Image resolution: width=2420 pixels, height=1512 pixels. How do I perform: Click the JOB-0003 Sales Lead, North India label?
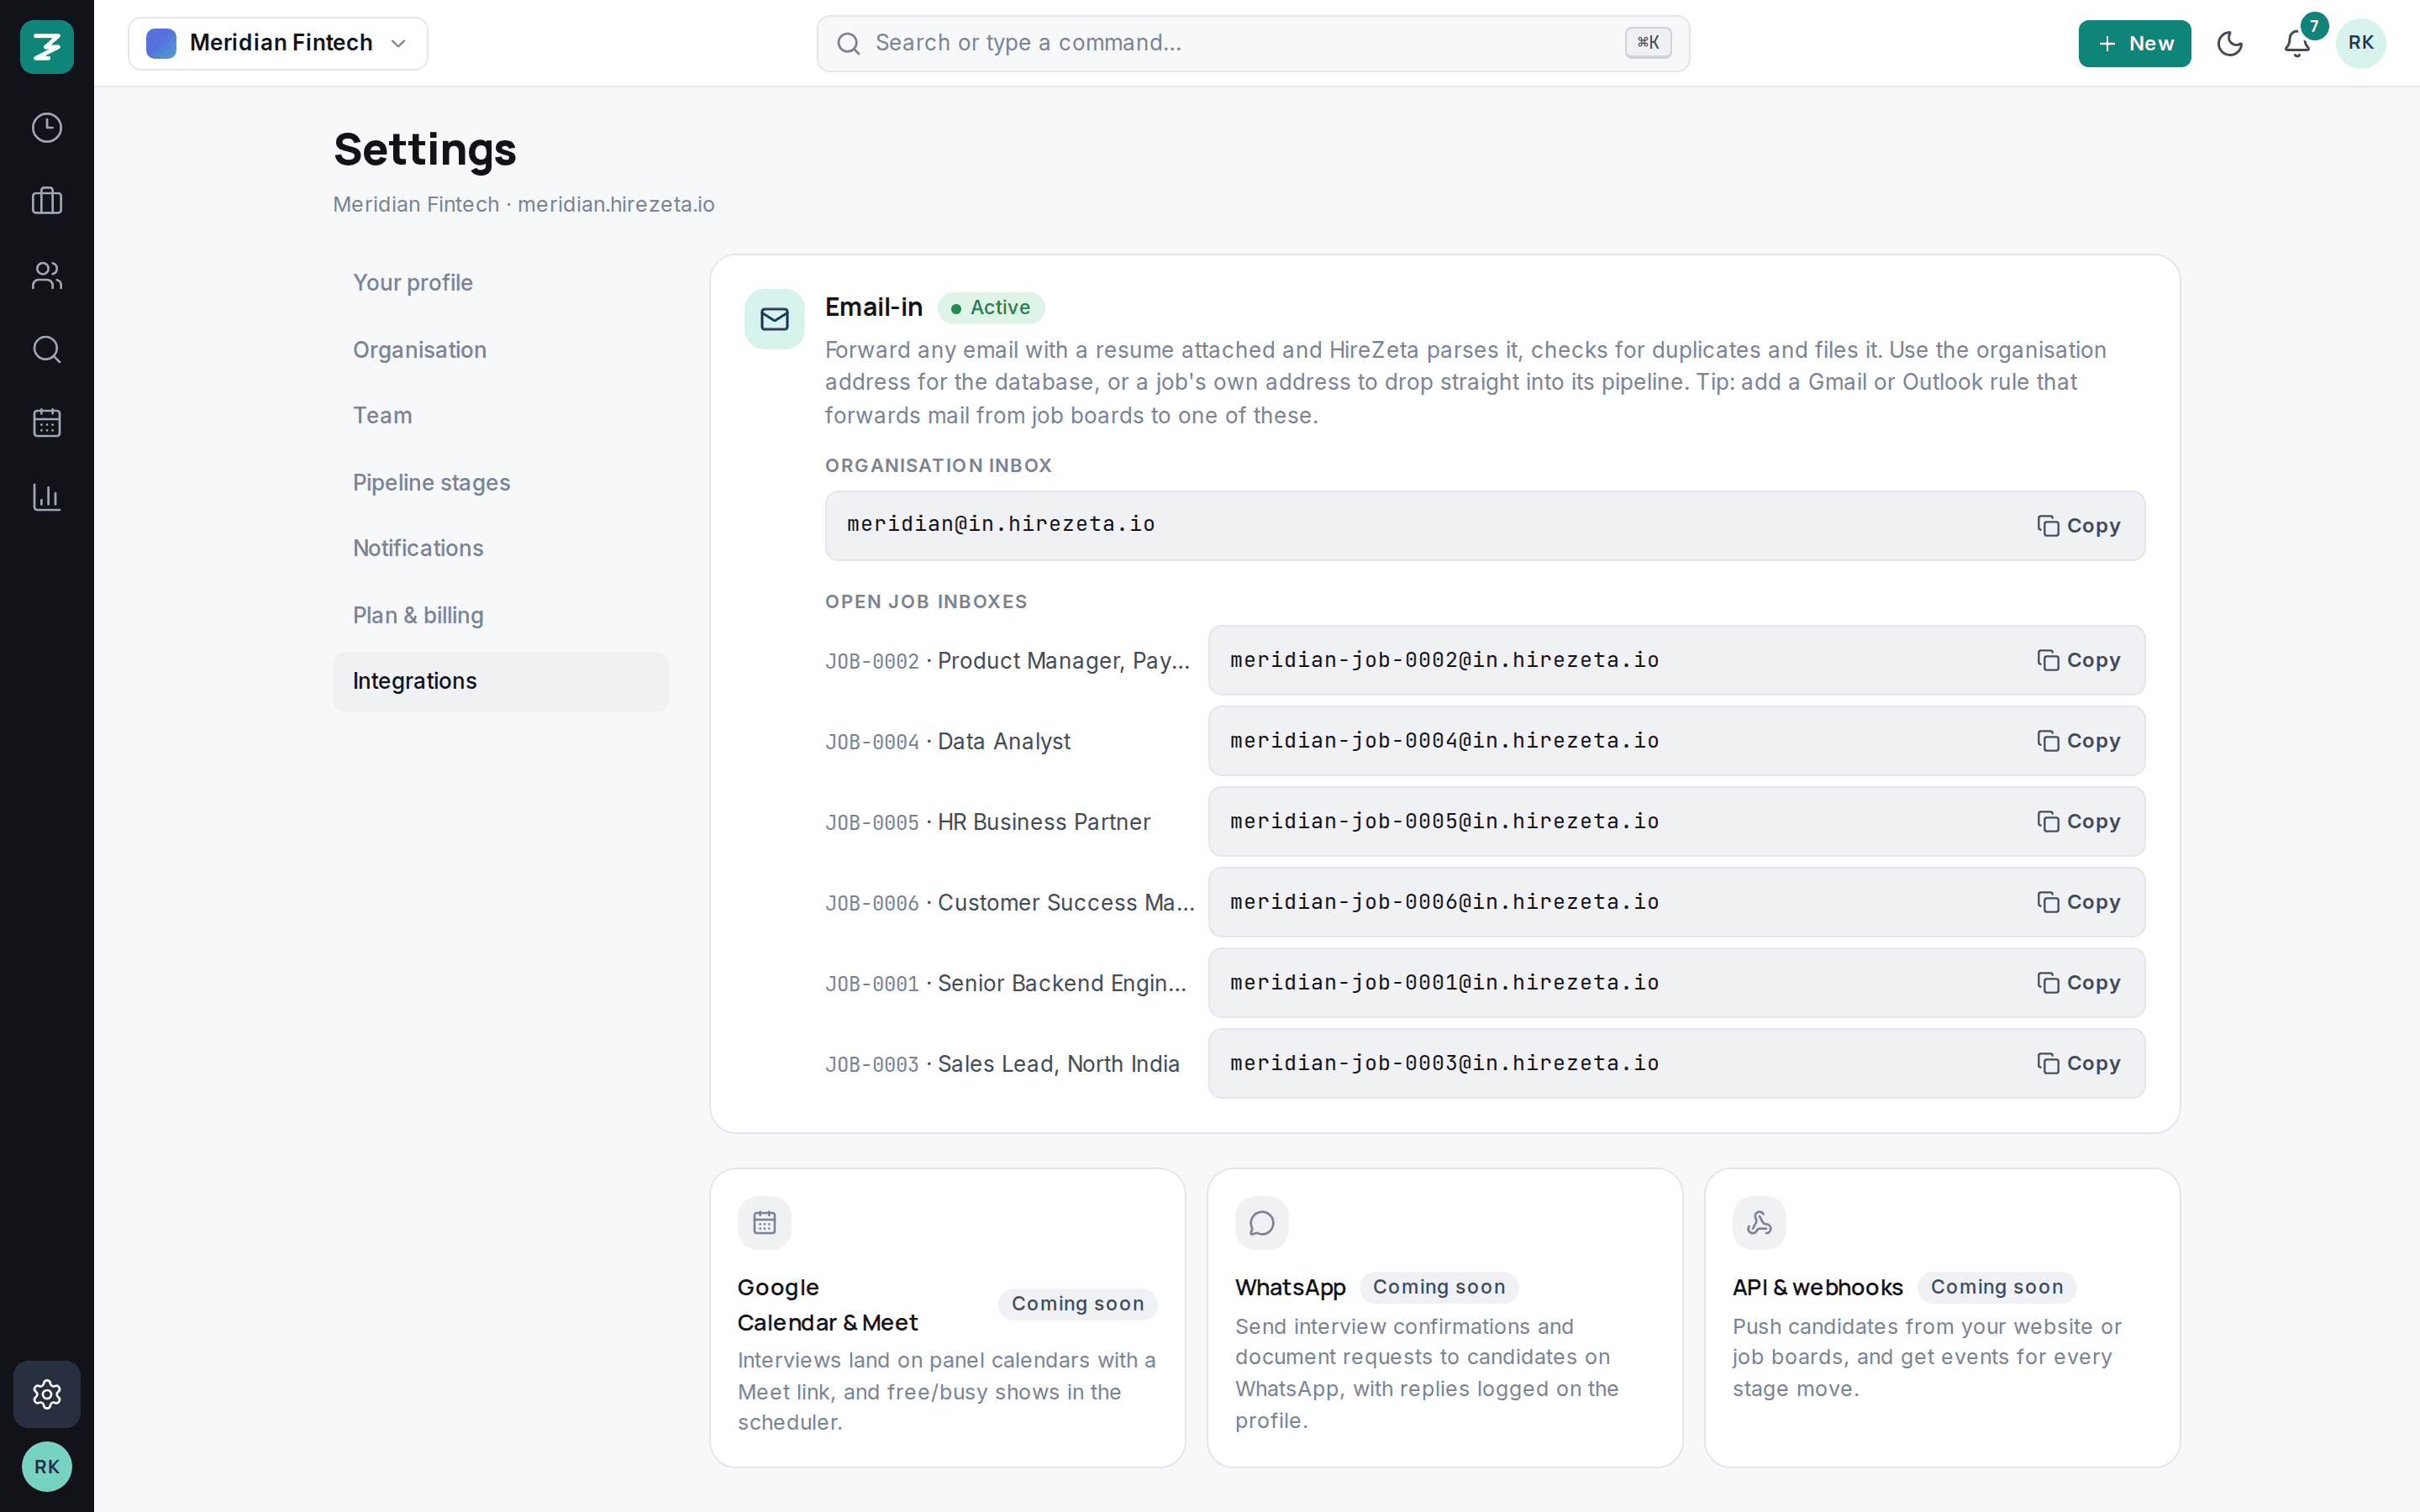[x=1002, y=1064]
